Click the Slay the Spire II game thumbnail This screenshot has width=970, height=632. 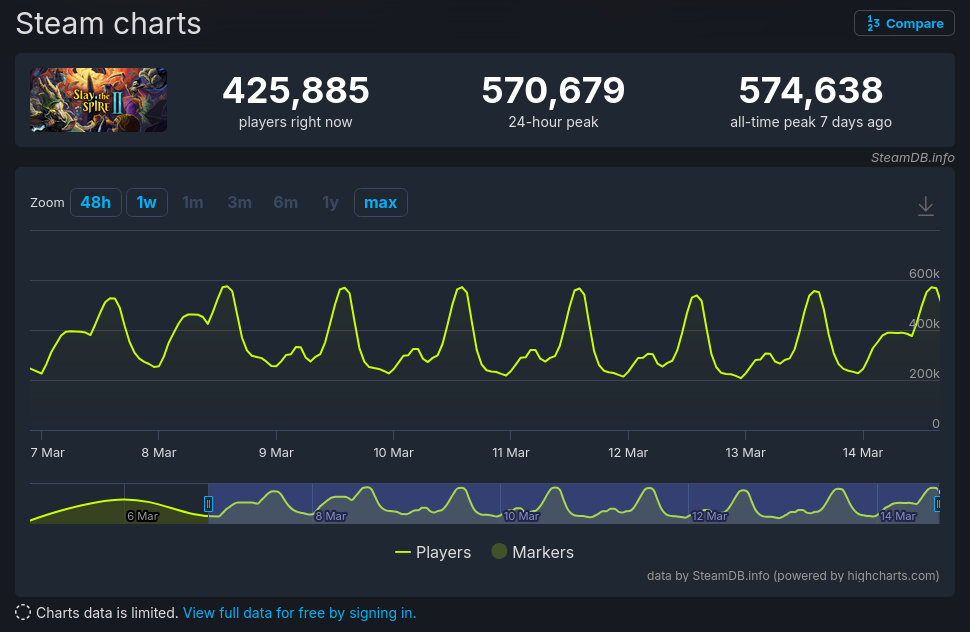click(x=98, y=100)
